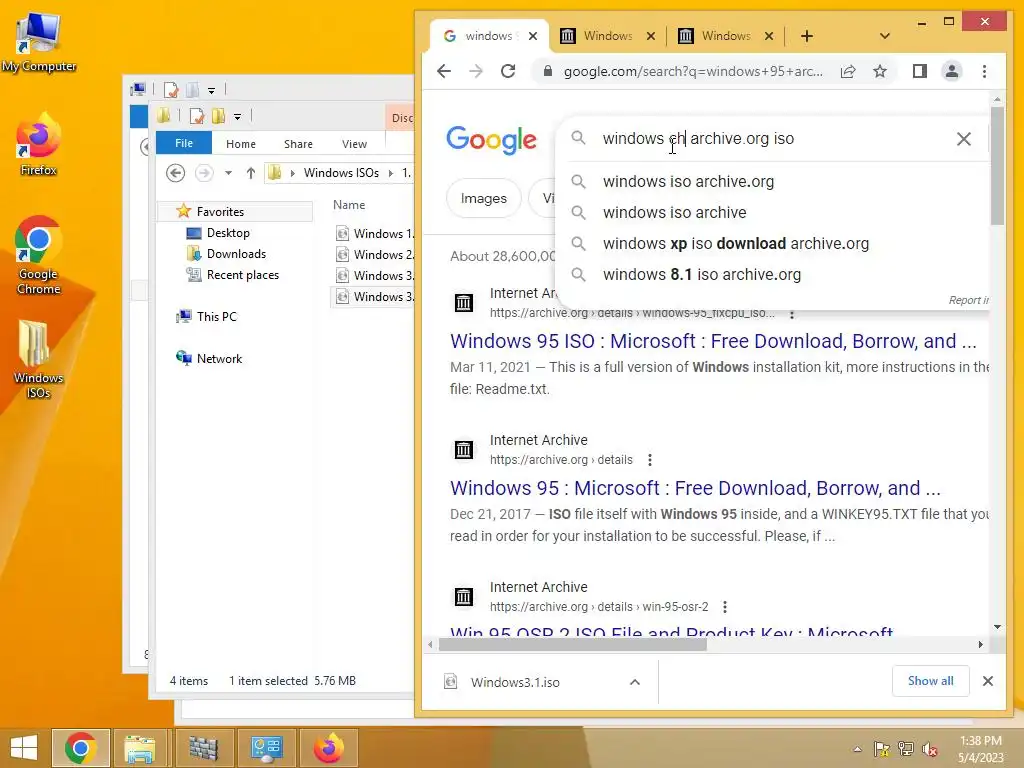Select suggestion 'windows iso archive.org'
Viewport: 1024px width, 768px height.
688,182
